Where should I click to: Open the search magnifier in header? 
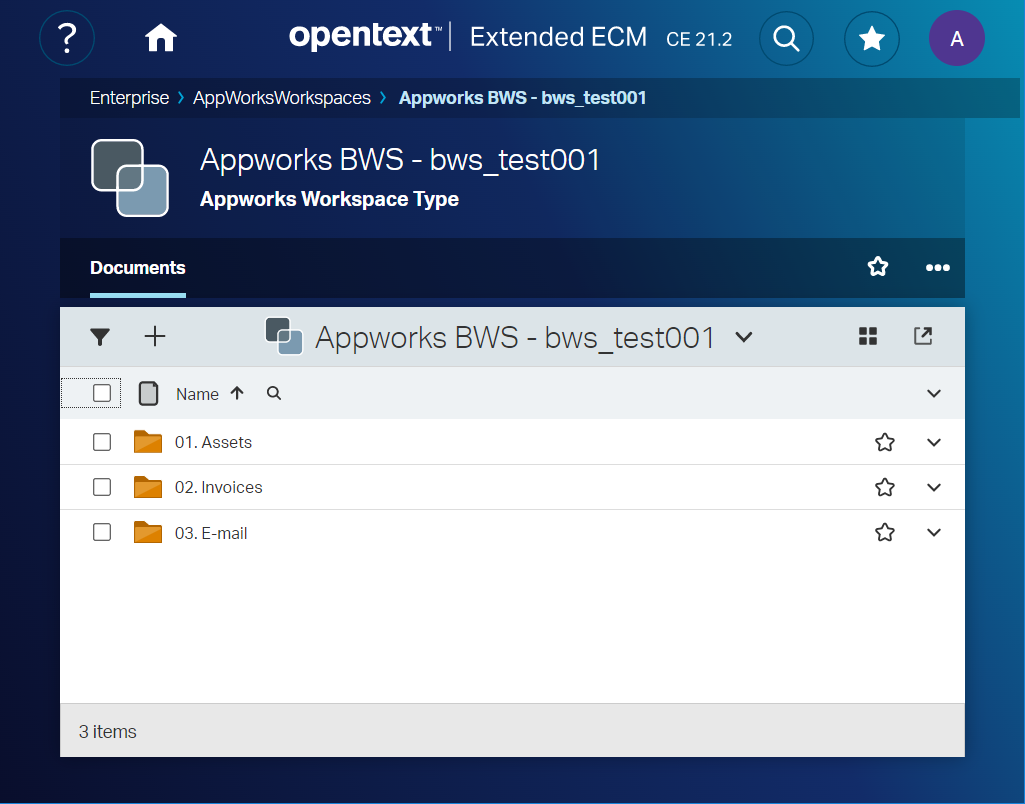click(x=787, y=38)
